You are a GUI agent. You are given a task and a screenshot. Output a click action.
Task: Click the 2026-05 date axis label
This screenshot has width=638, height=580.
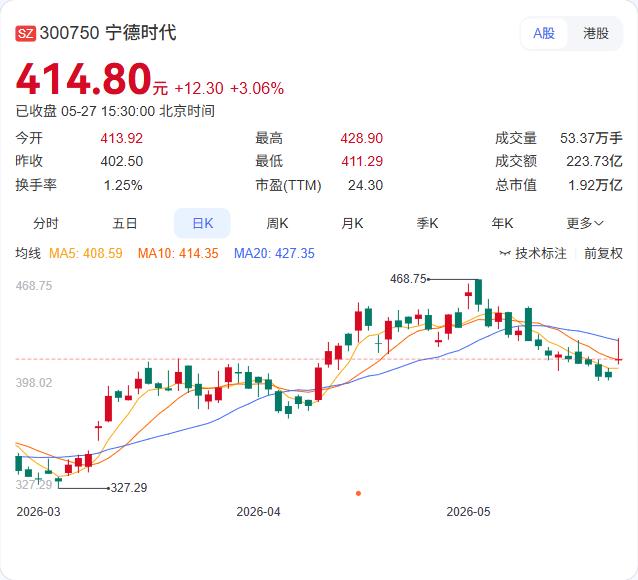point(468,512)
